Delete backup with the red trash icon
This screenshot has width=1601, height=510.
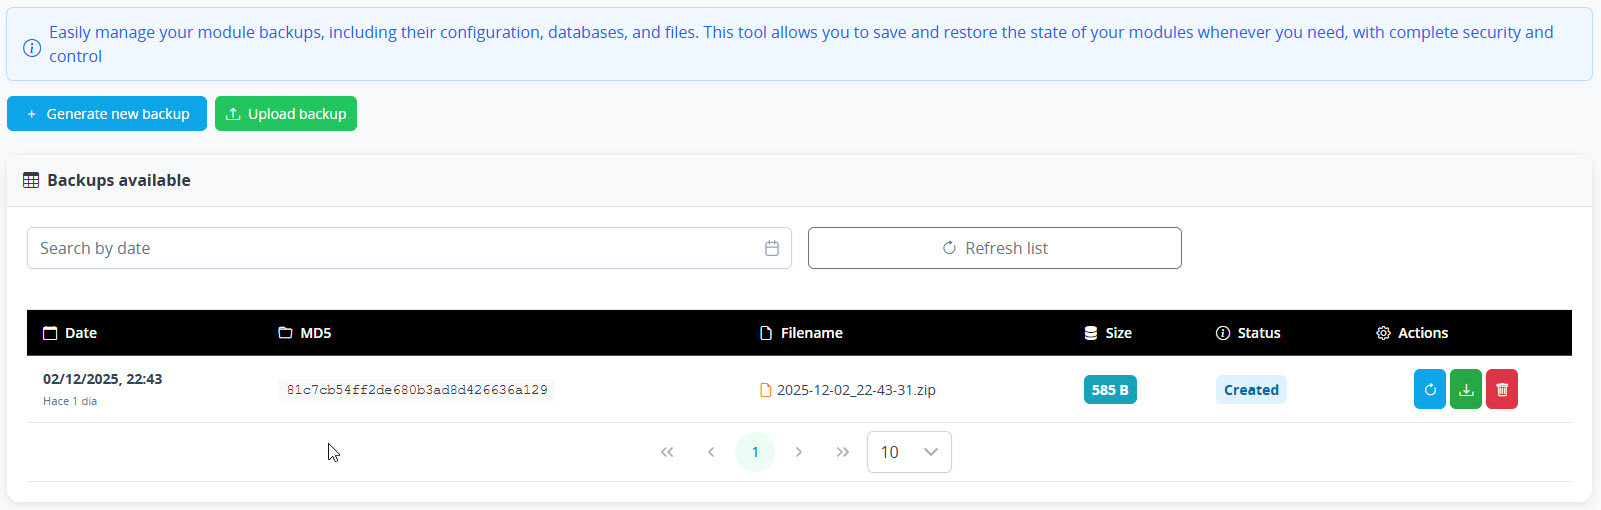[x=1502, y=390]
